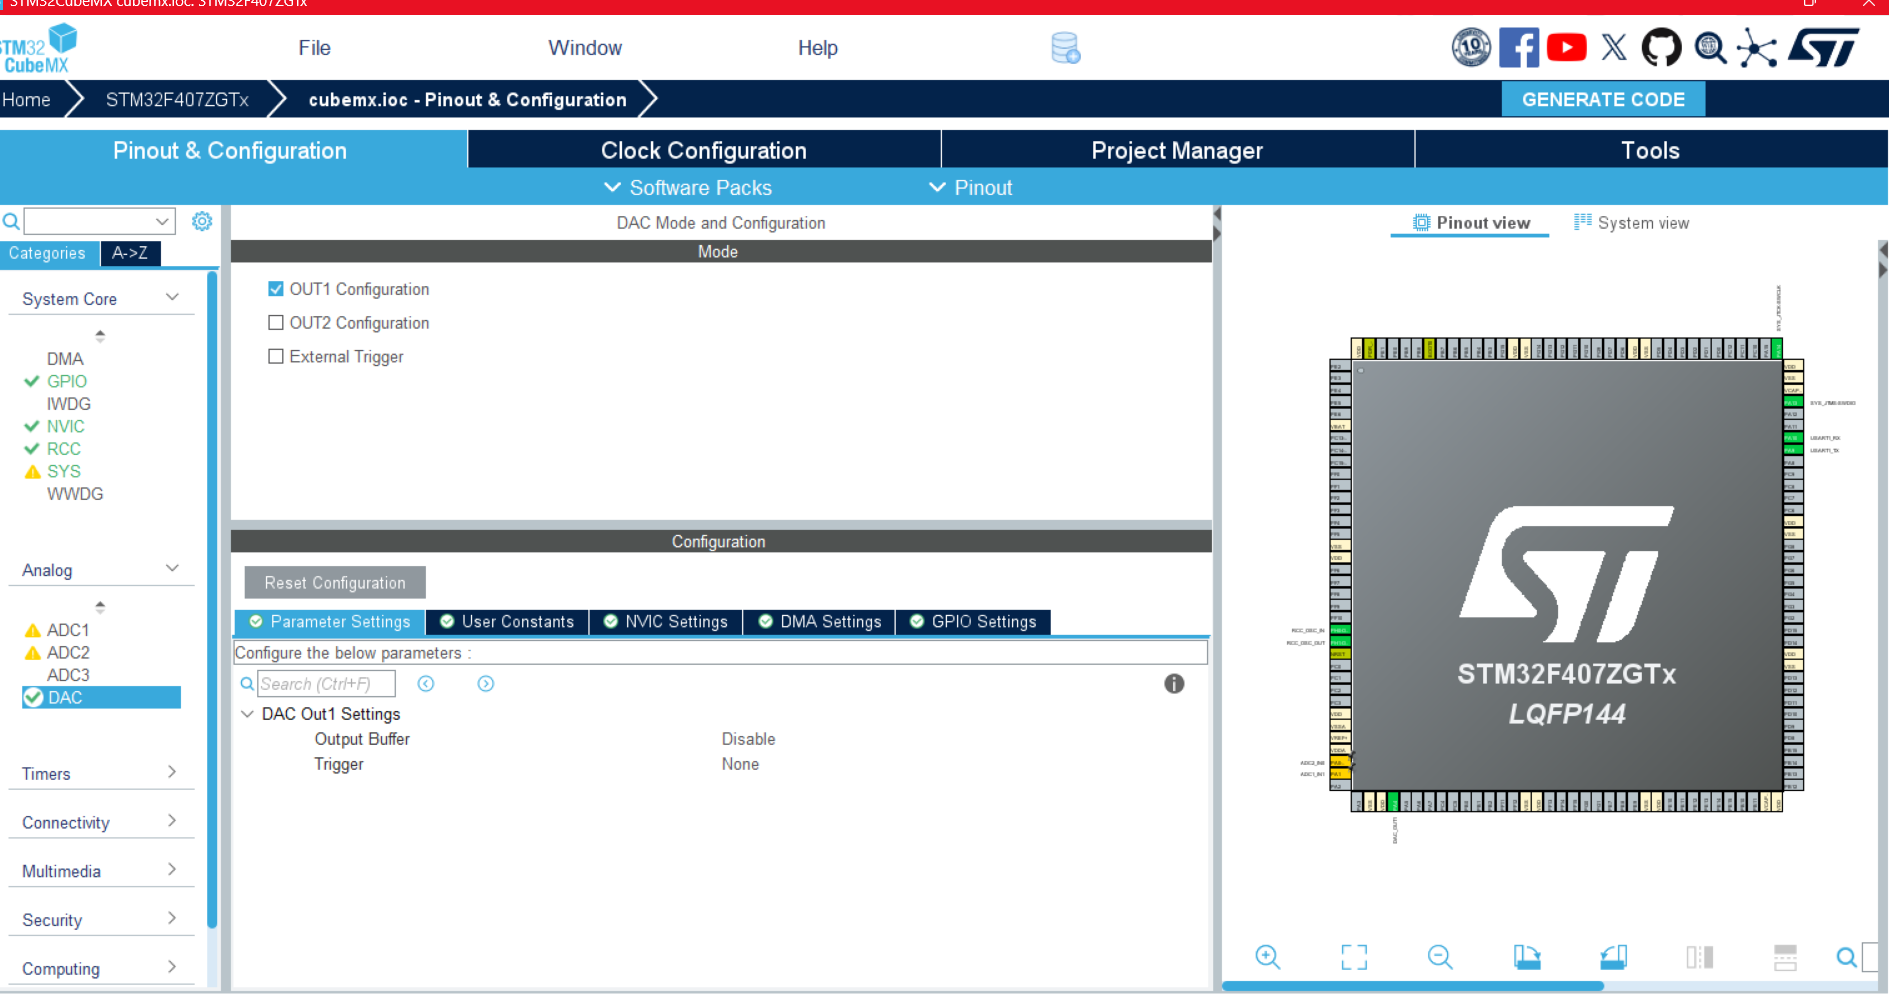1889x996 pixels.
Task: Open the Window menu
Action: point(585,48)
